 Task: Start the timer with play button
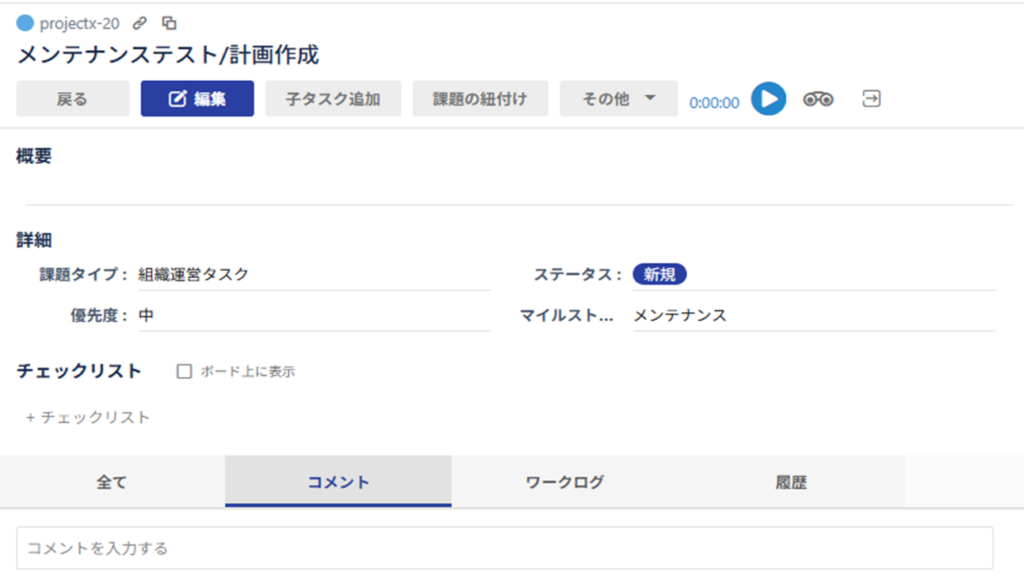click(769, 99)
